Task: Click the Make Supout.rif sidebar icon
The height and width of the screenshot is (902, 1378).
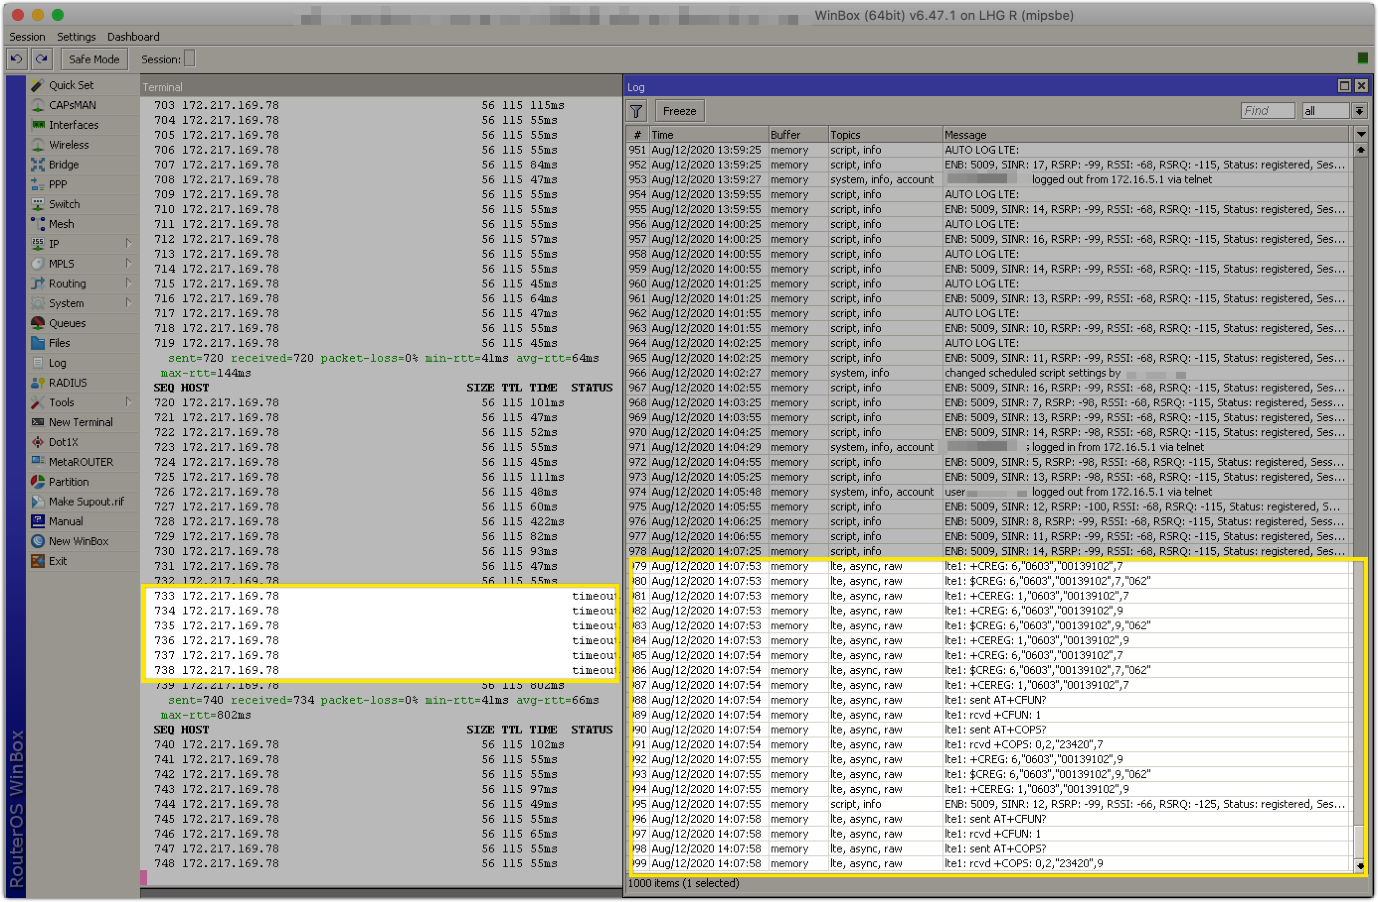Action: click(x=38, y=502)
